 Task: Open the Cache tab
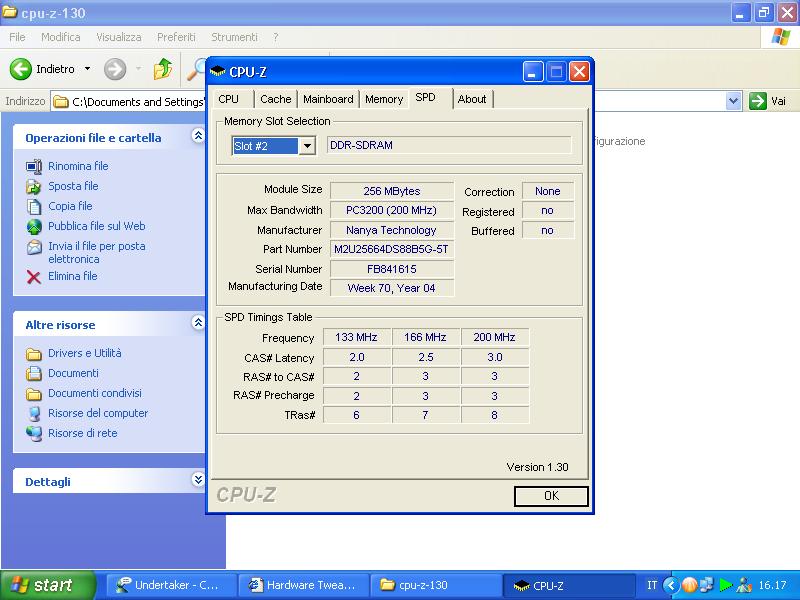tap(276, 99)
